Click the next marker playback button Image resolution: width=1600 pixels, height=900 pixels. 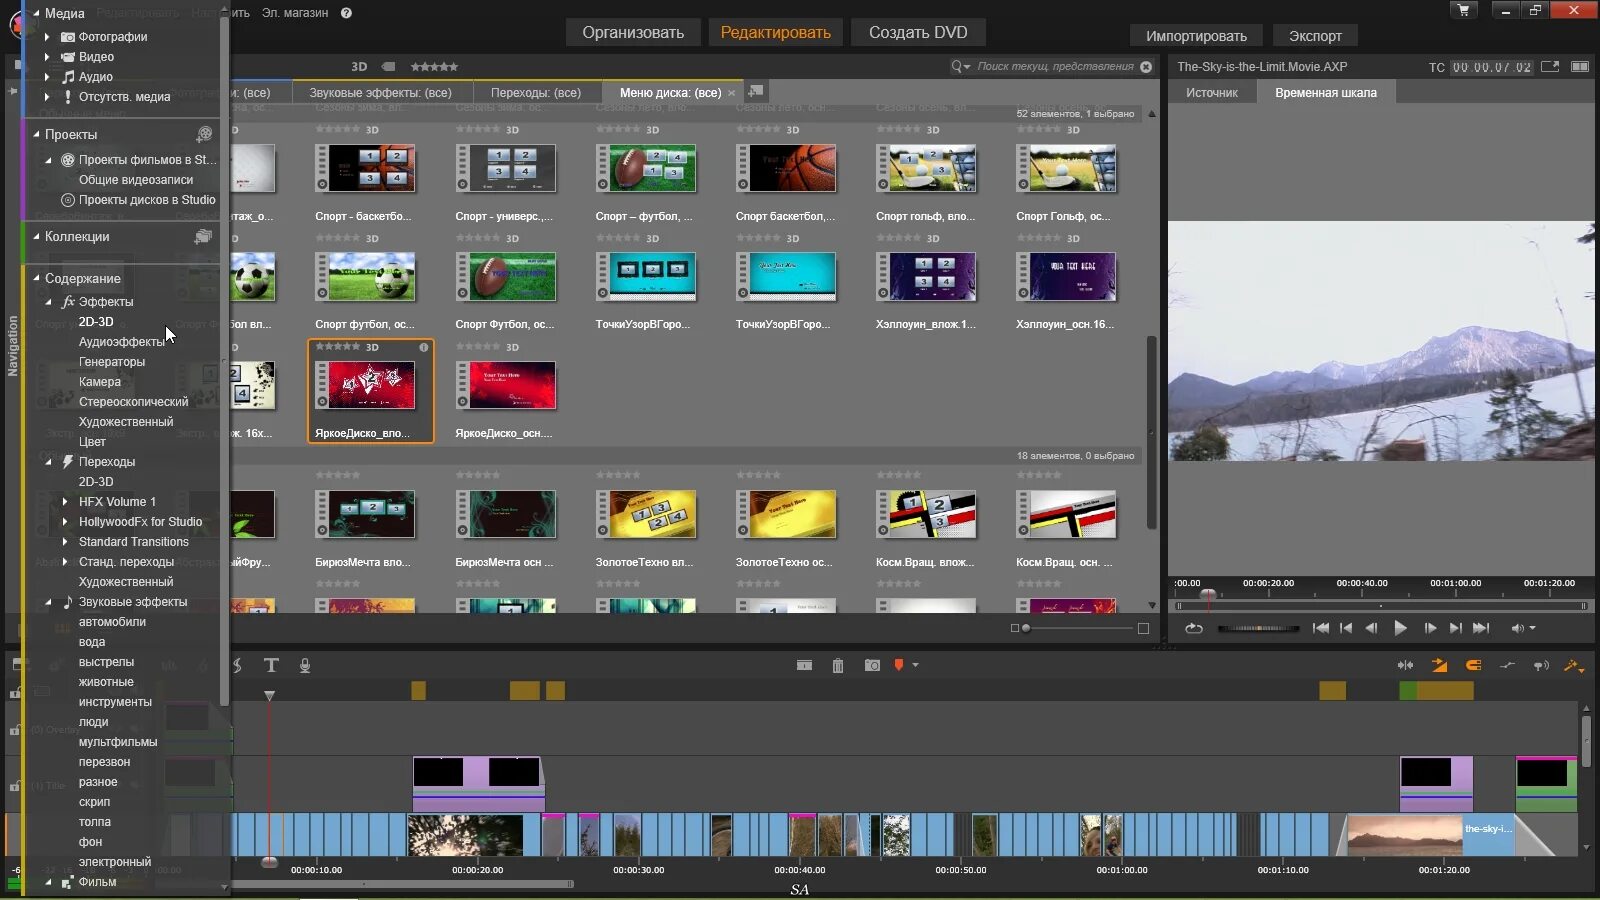1455,628
